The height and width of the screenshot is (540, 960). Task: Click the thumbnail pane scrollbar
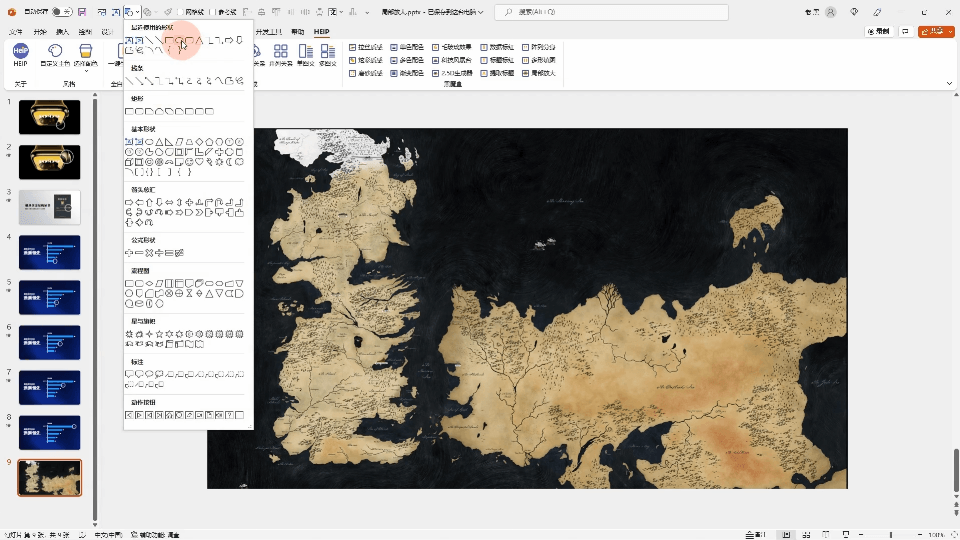point(95,309)
